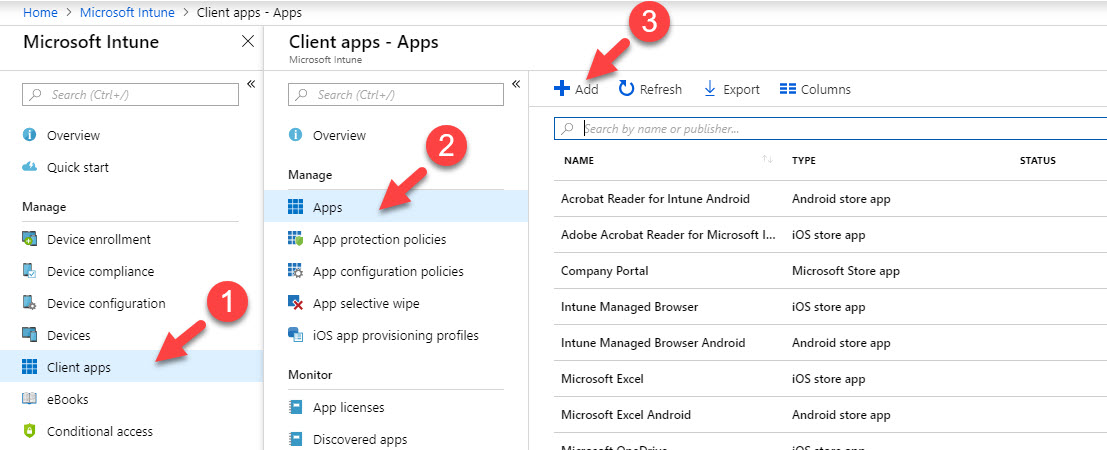Click the Overview info icon in Intune menu

pos(30,135)
